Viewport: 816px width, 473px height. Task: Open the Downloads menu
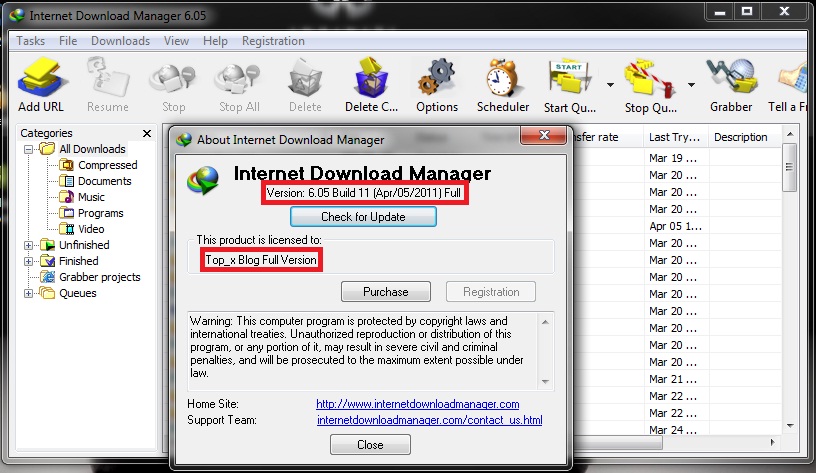(120, 41)
